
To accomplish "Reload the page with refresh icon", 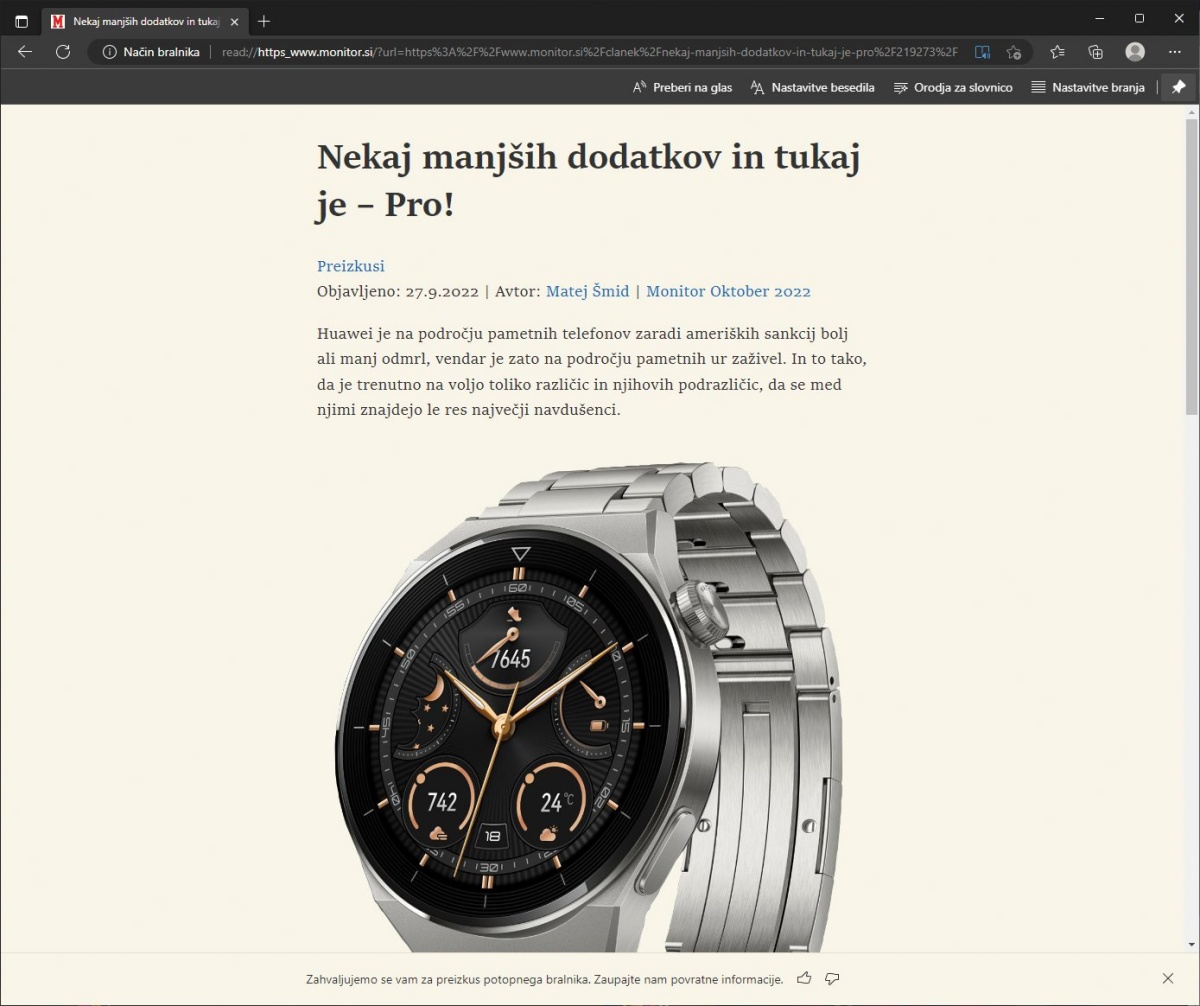I will 62,52.
